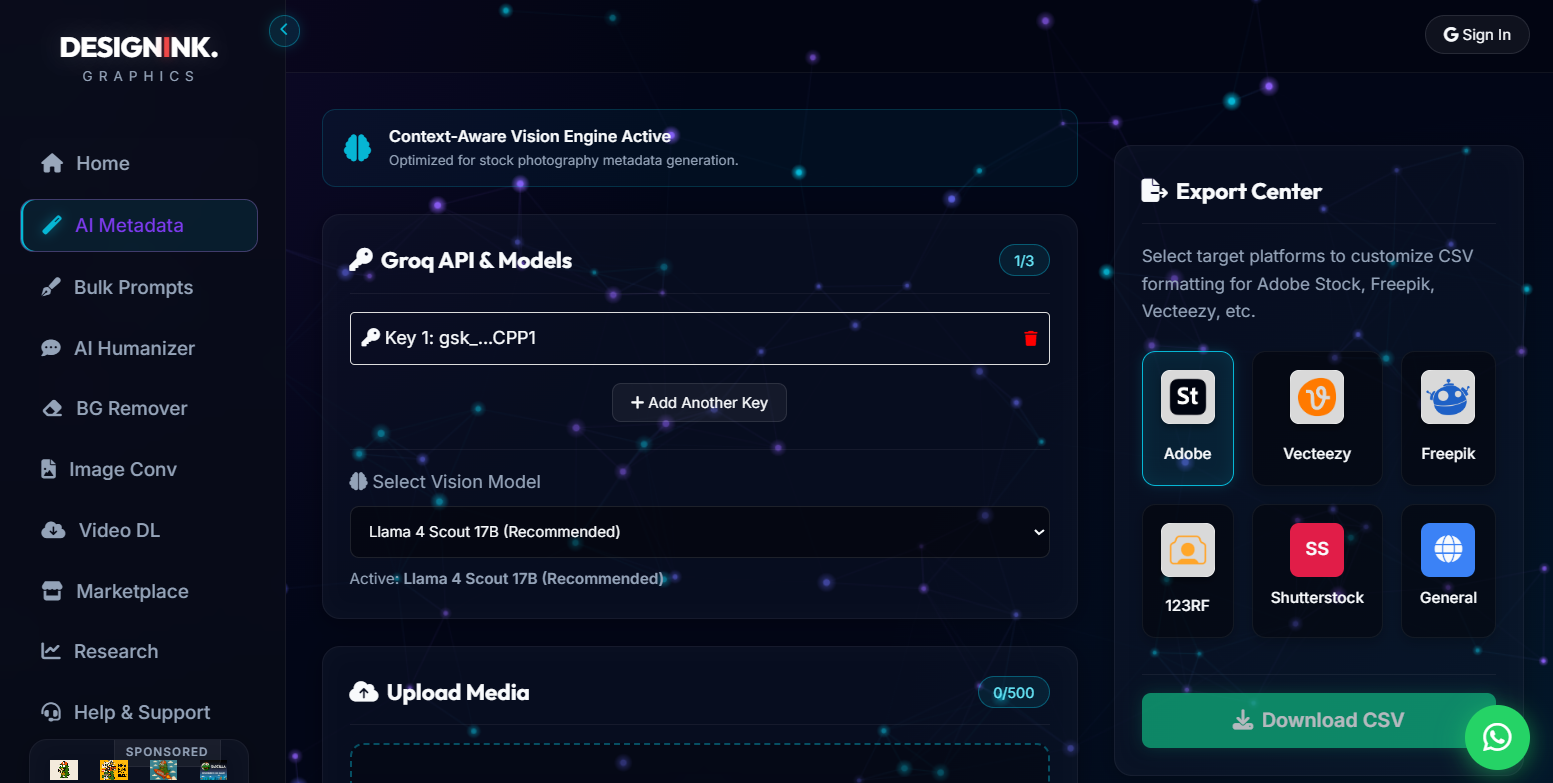Select the General globe icon
The height and width of the screenshot is (783, 1553).
1448,549
